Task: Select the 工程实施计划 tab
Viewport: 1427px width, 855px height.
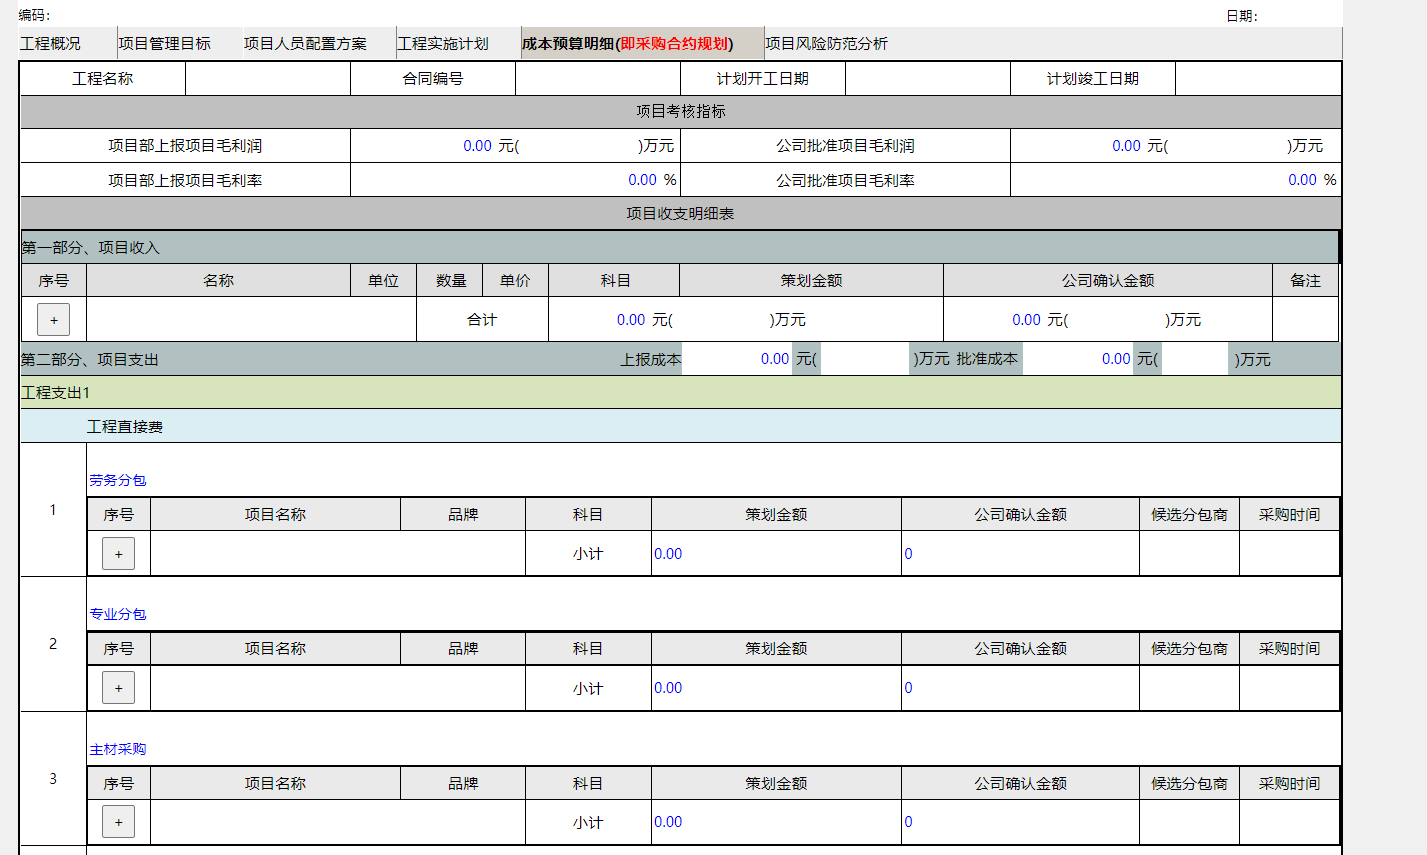Action: (x=443, y=44)
